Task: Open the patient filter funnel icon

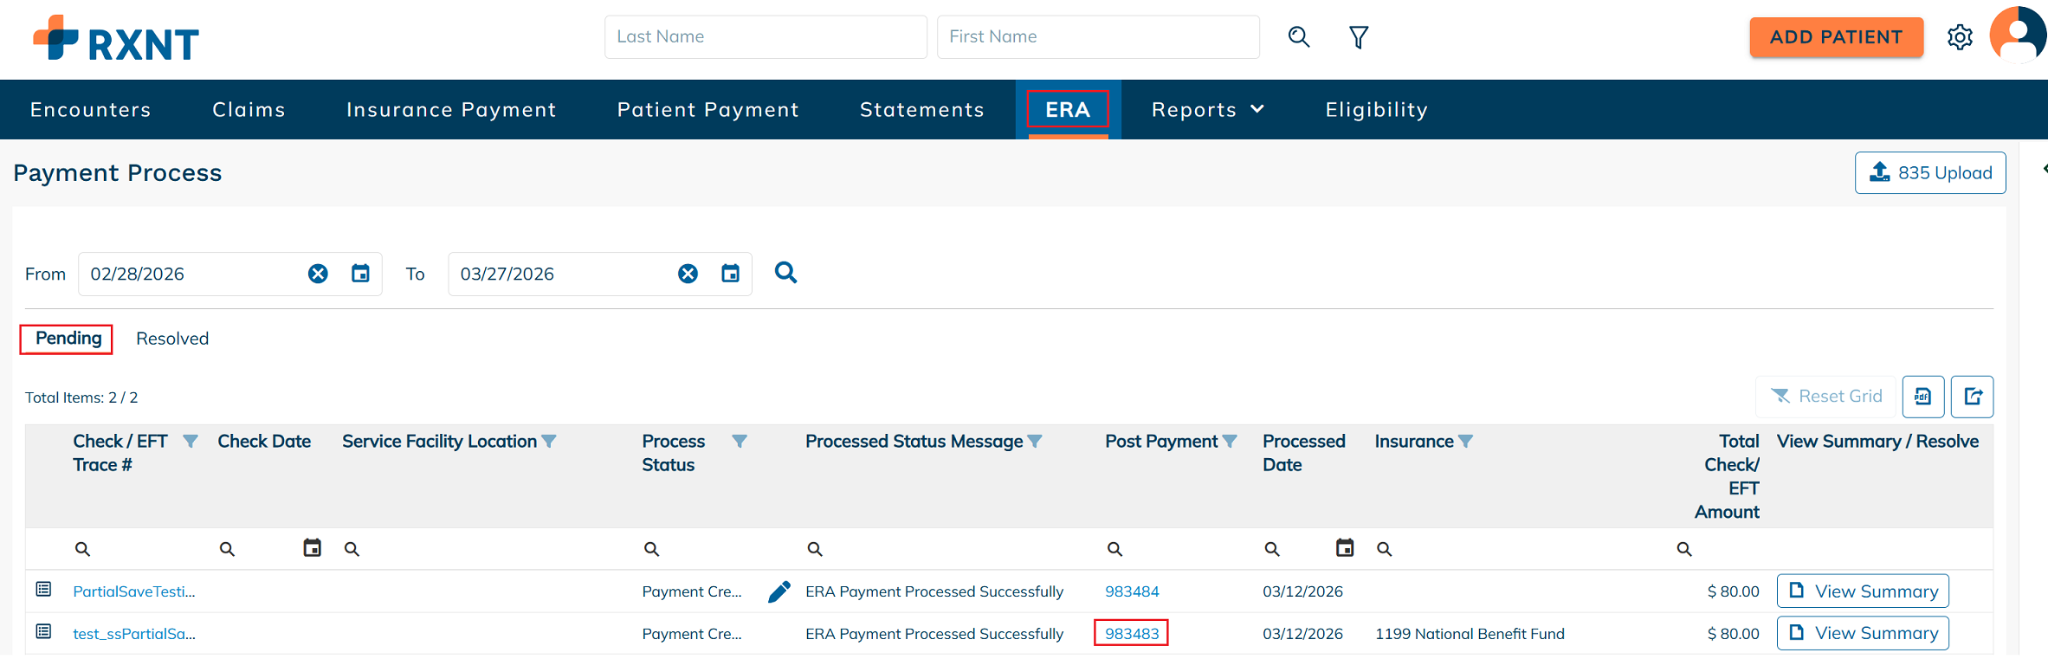Action: tap(1358, 37)
